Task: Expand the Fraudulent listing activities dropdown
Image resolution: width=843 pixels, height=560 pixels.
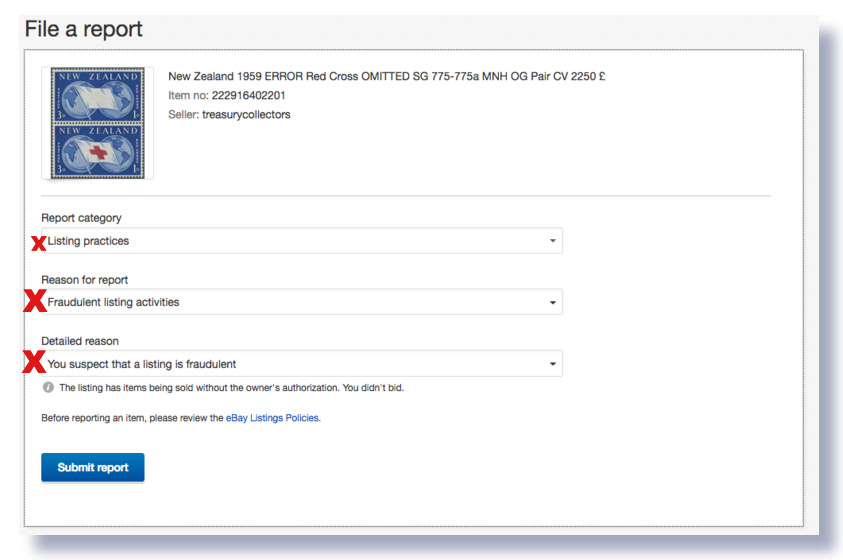Action: pos(300,302)
